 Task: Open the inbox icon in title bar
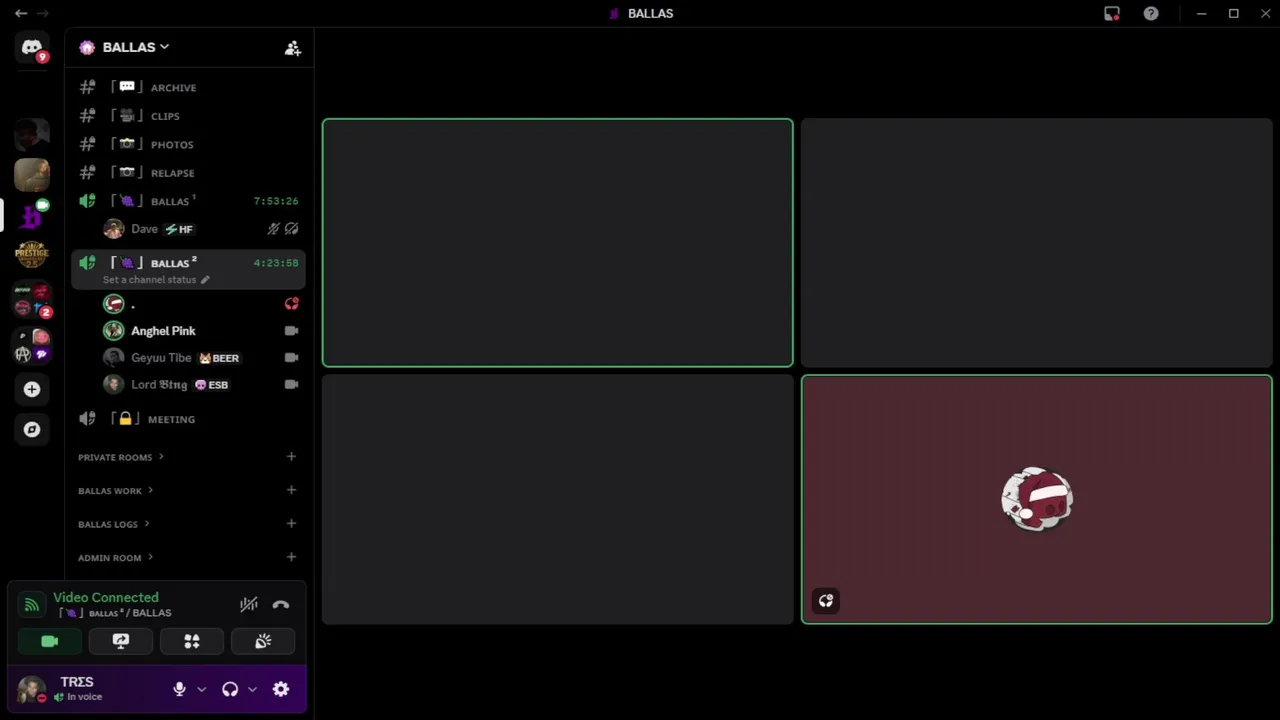[1112, 13]
